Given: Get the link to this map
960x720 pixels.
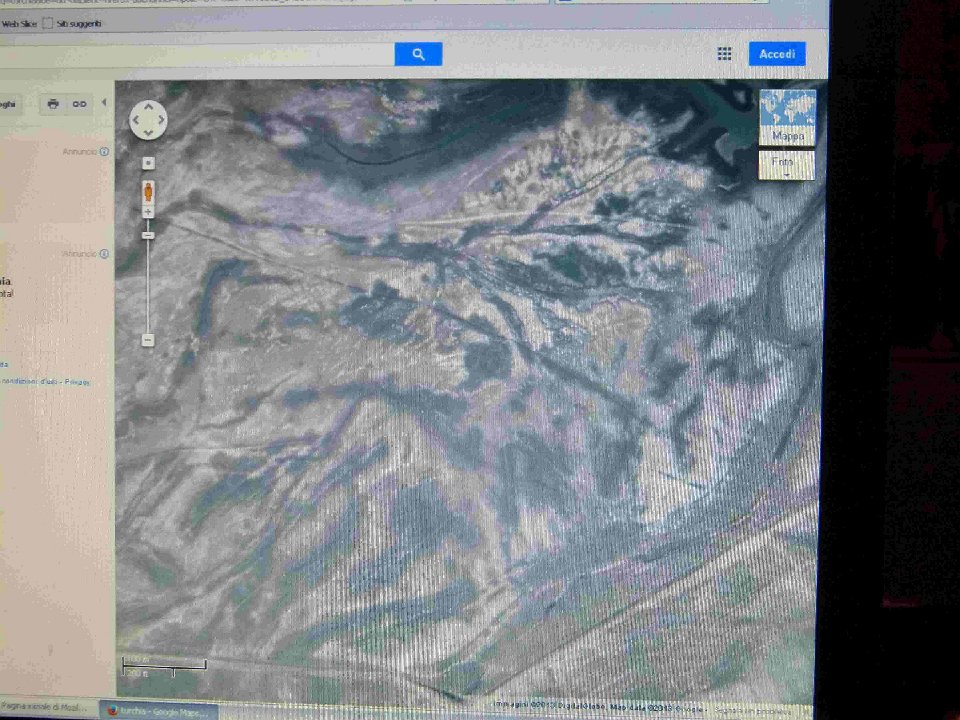Looking at the screenshot, I should click(80, 104).
